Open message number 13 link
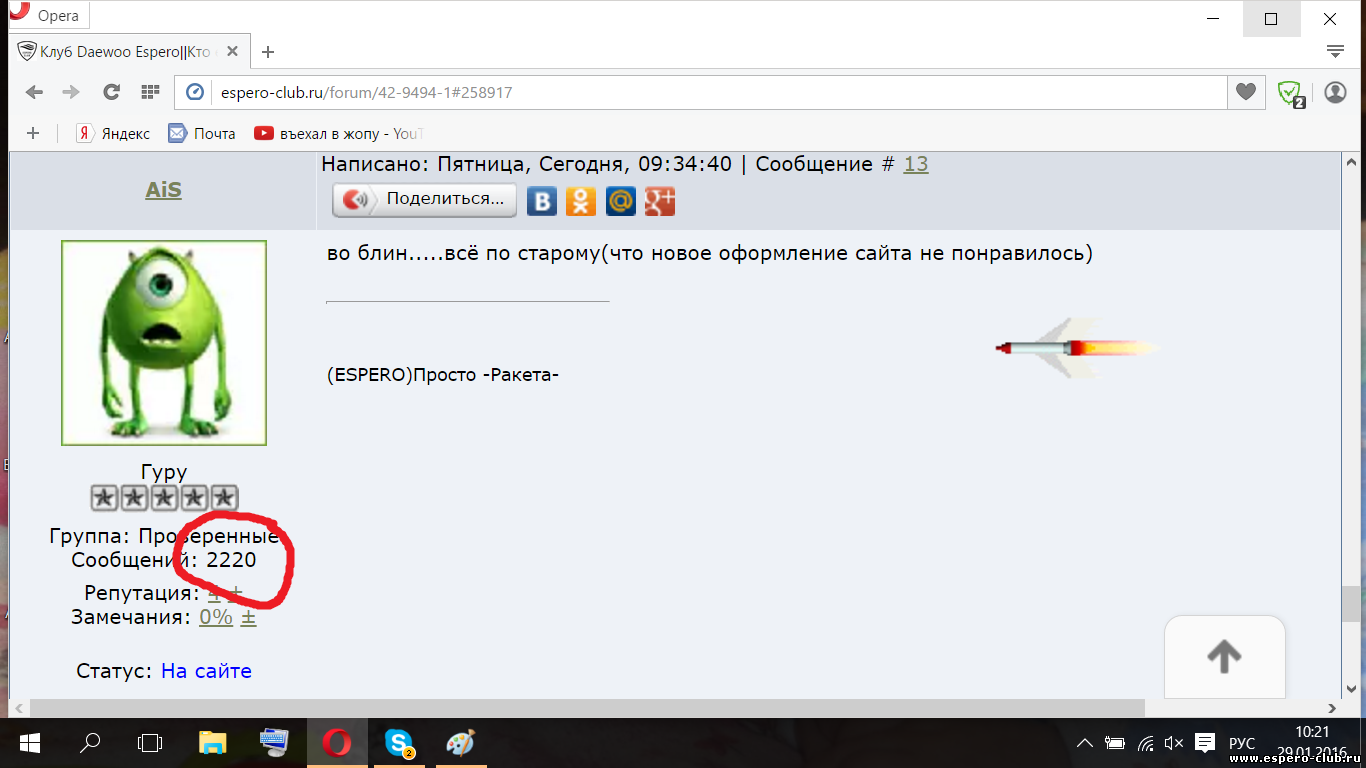This screenshot has height=768, width=1366. (916, 164)
